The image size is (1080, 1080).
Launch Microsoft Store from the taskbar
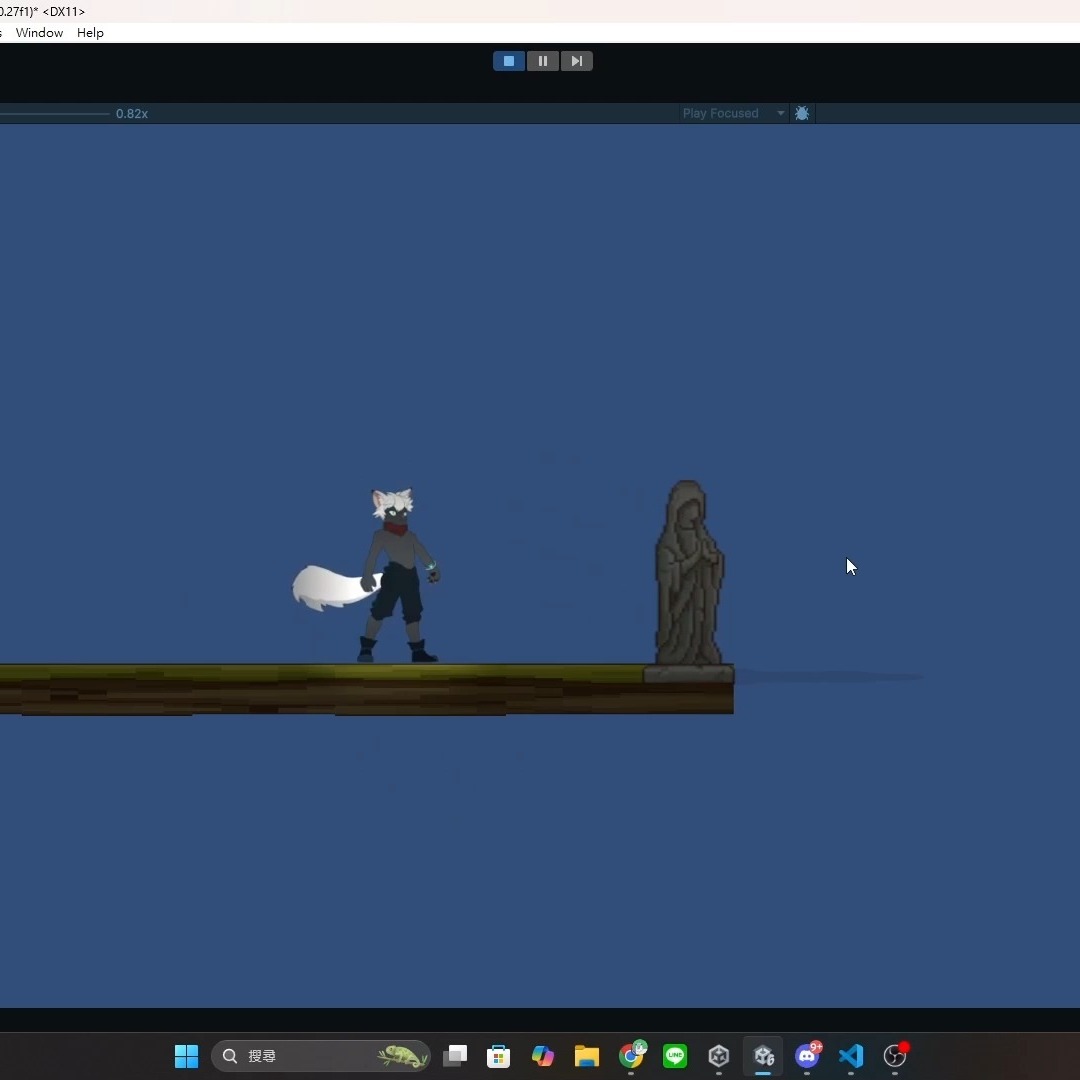(499, 1056)
